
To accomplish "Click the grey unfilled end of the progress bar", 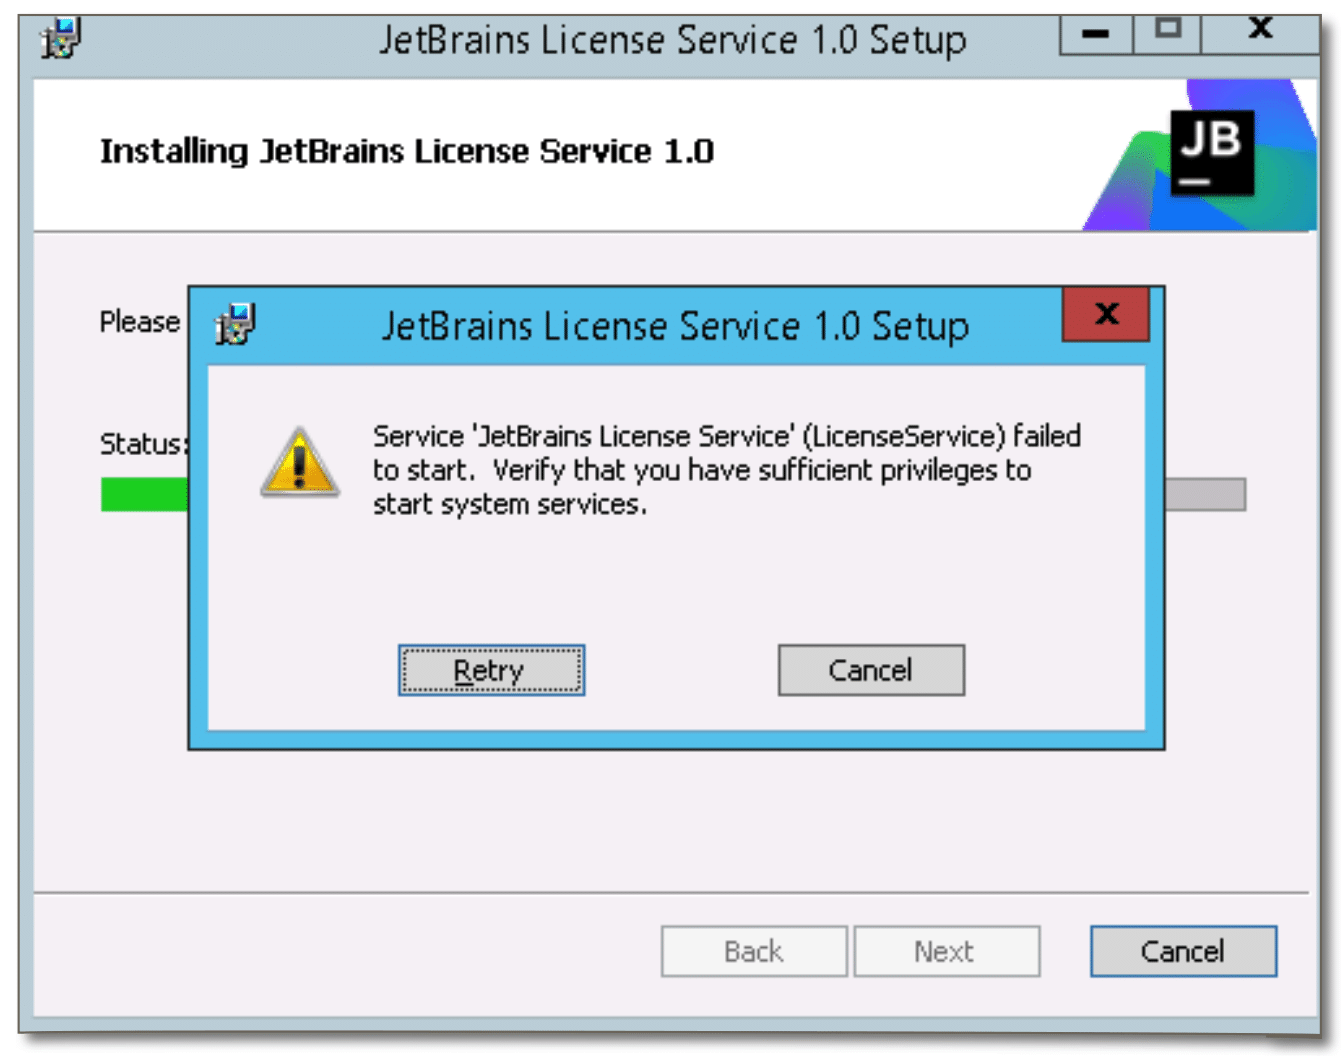I will 1205,495.
